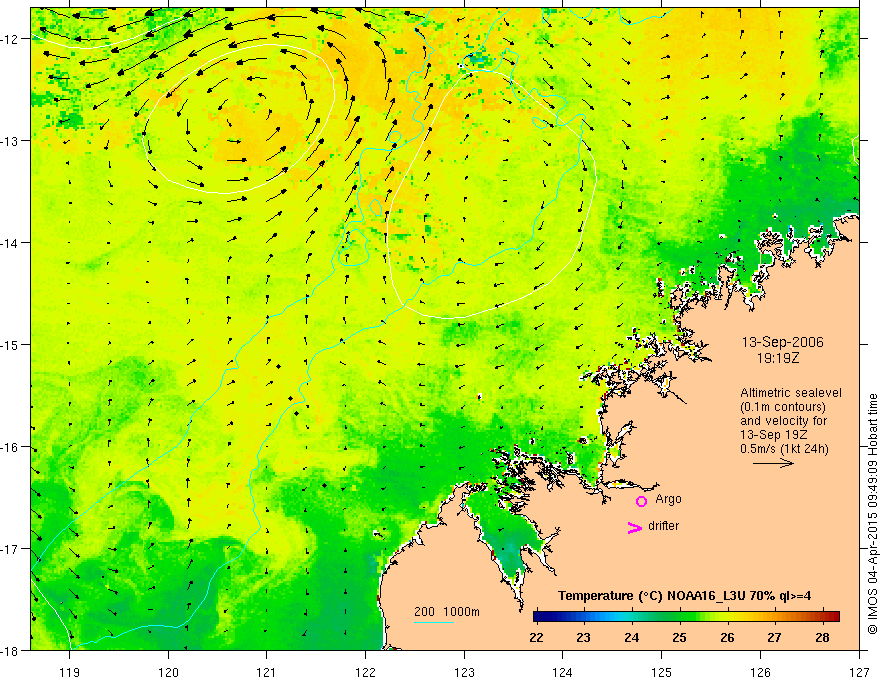880x680 pixels.
Task: Click the longitude axis label '126'
Action: (760, 672)
